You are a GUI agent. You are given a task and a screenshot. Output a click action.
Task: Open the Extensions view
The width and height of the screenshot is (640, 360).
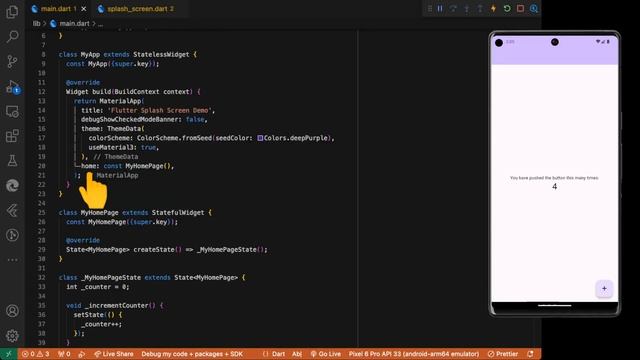pos(12,136)
